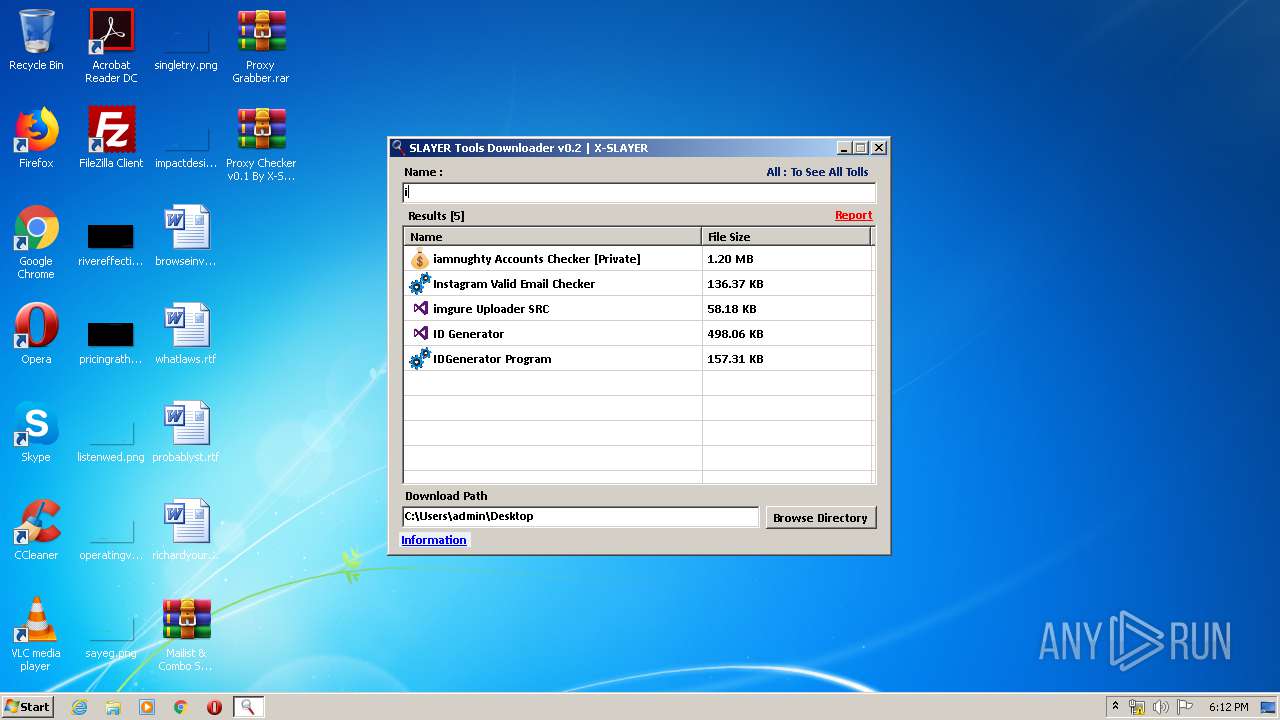Viewport: 1280px width, 720px height.
Task: Open the Information link
Action: [433, 540]
